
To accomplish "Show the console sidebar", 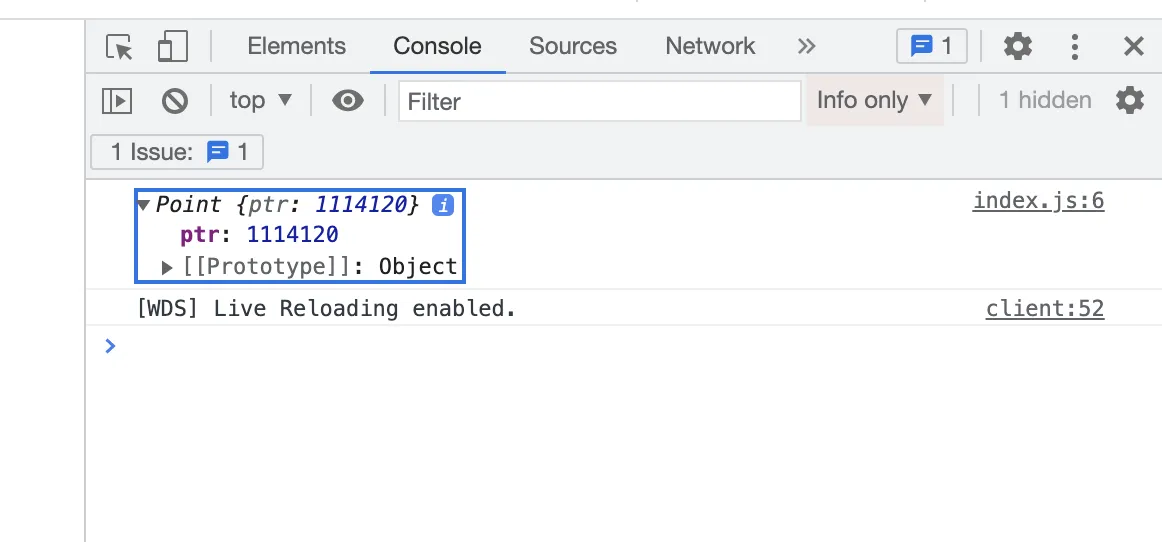I will click(x=117, y=100).
